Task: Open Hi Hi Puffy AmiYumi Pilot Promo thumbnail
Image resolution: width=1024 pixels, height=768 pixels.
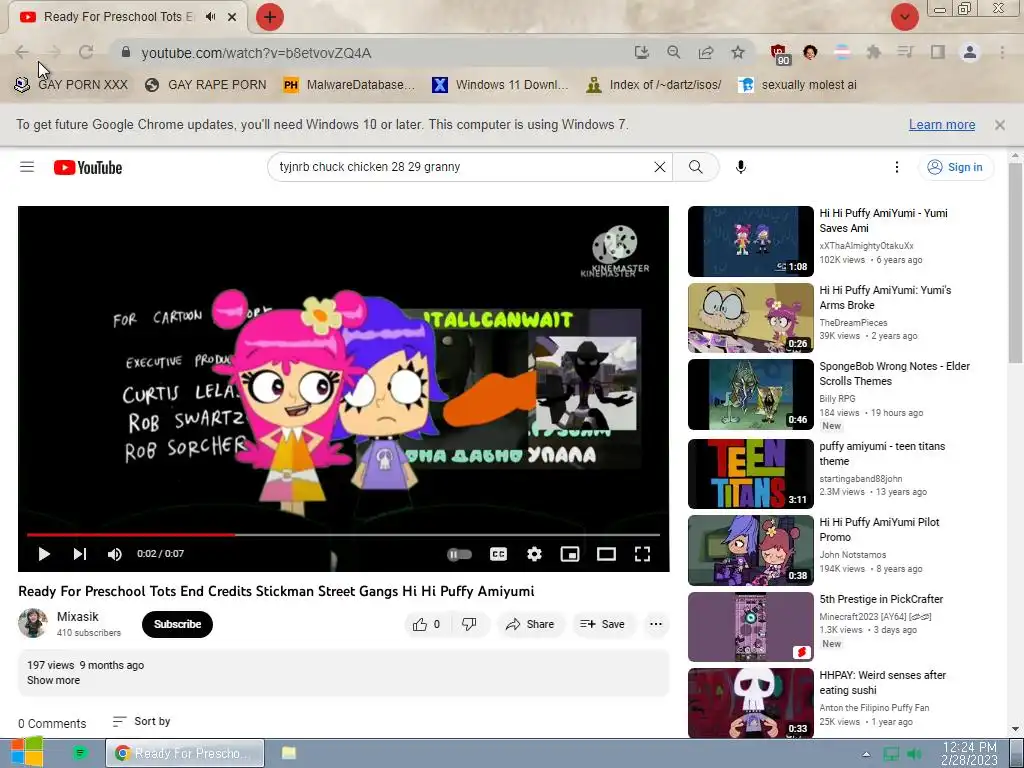Action: point(750,551)
